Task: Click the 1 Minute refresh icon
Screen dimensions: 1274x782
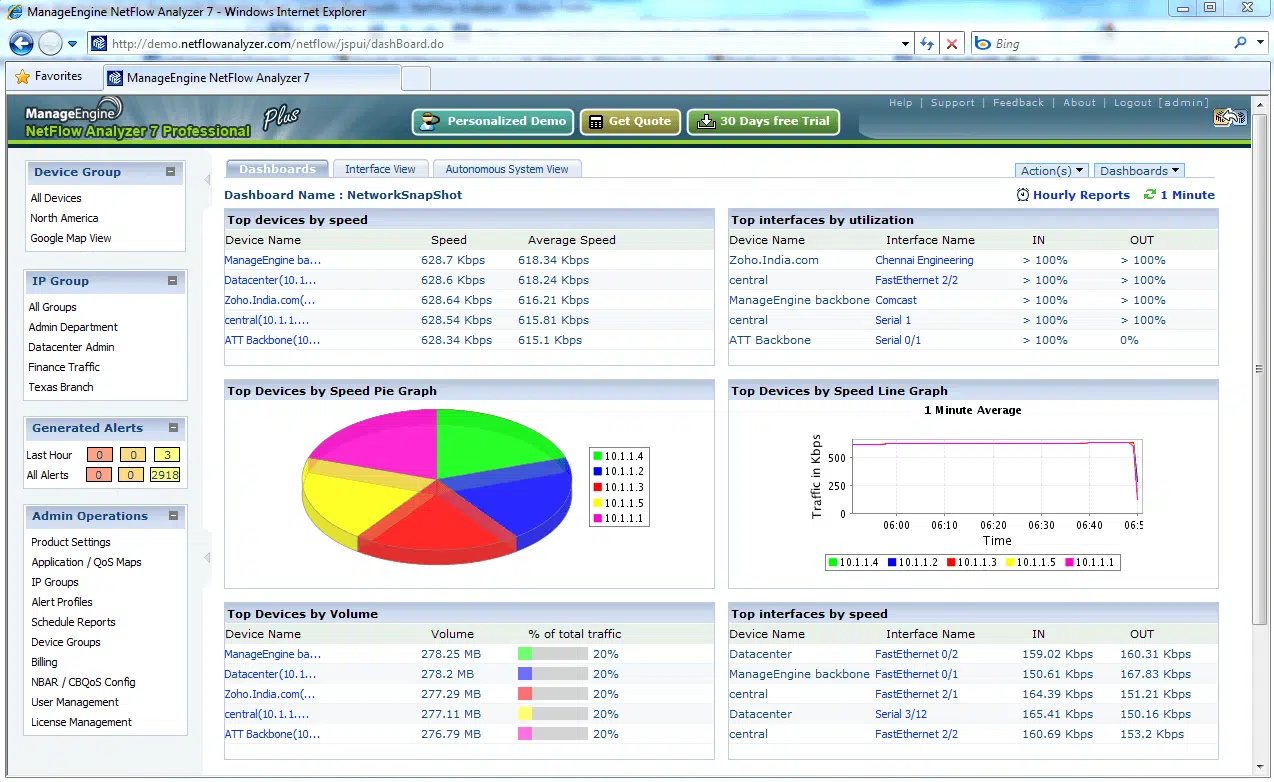Action: point(1150,195)
